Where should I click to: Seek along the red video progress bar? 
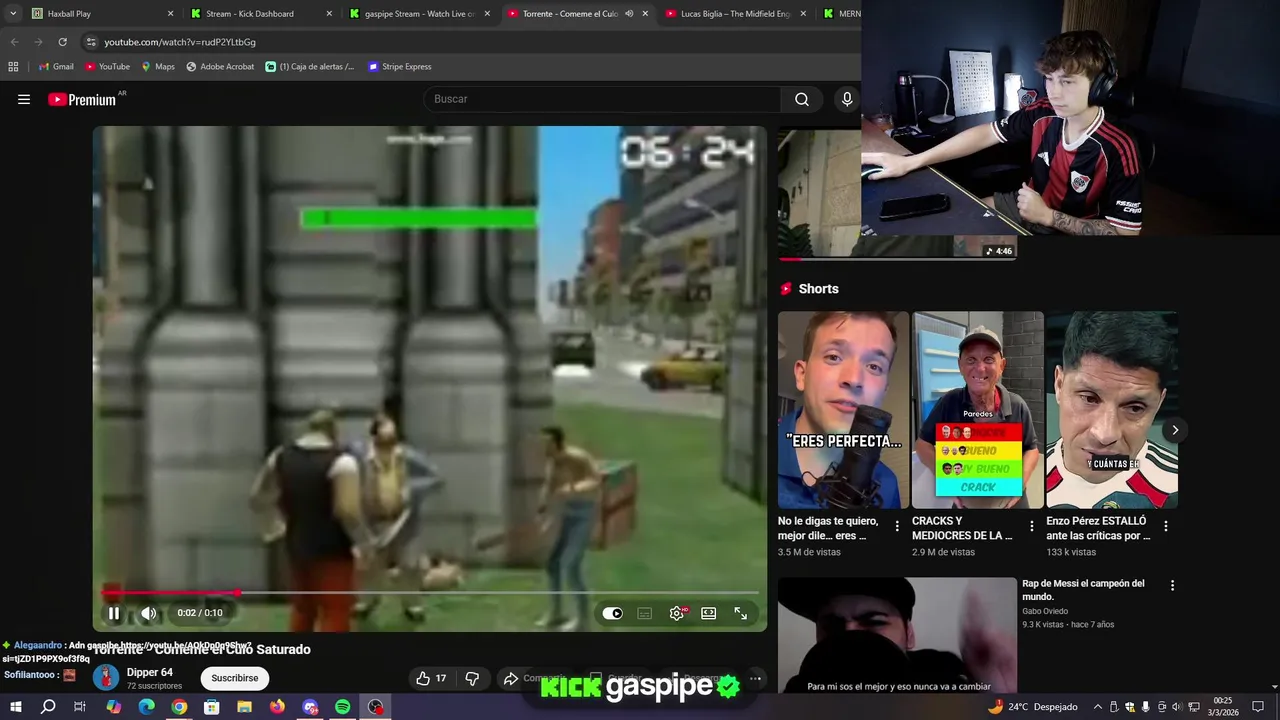tap(430, 593)
